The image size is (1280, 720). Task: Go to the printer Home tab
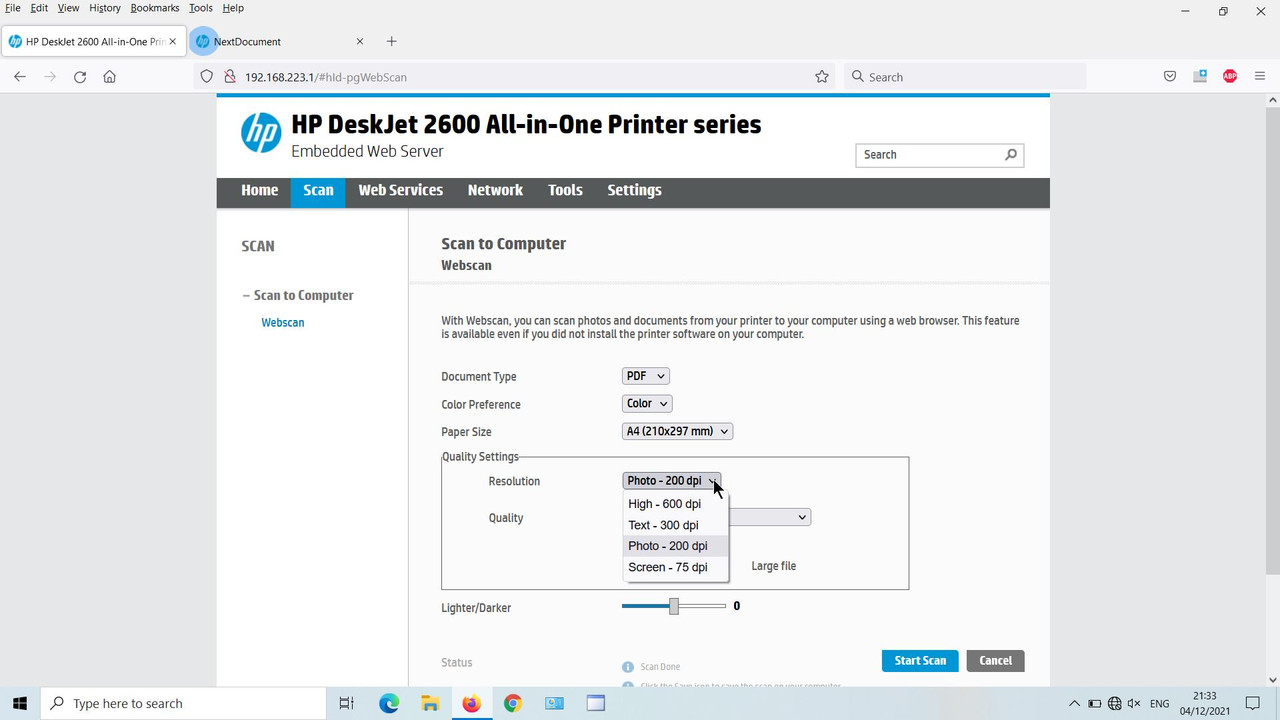[x=260, y=190]
